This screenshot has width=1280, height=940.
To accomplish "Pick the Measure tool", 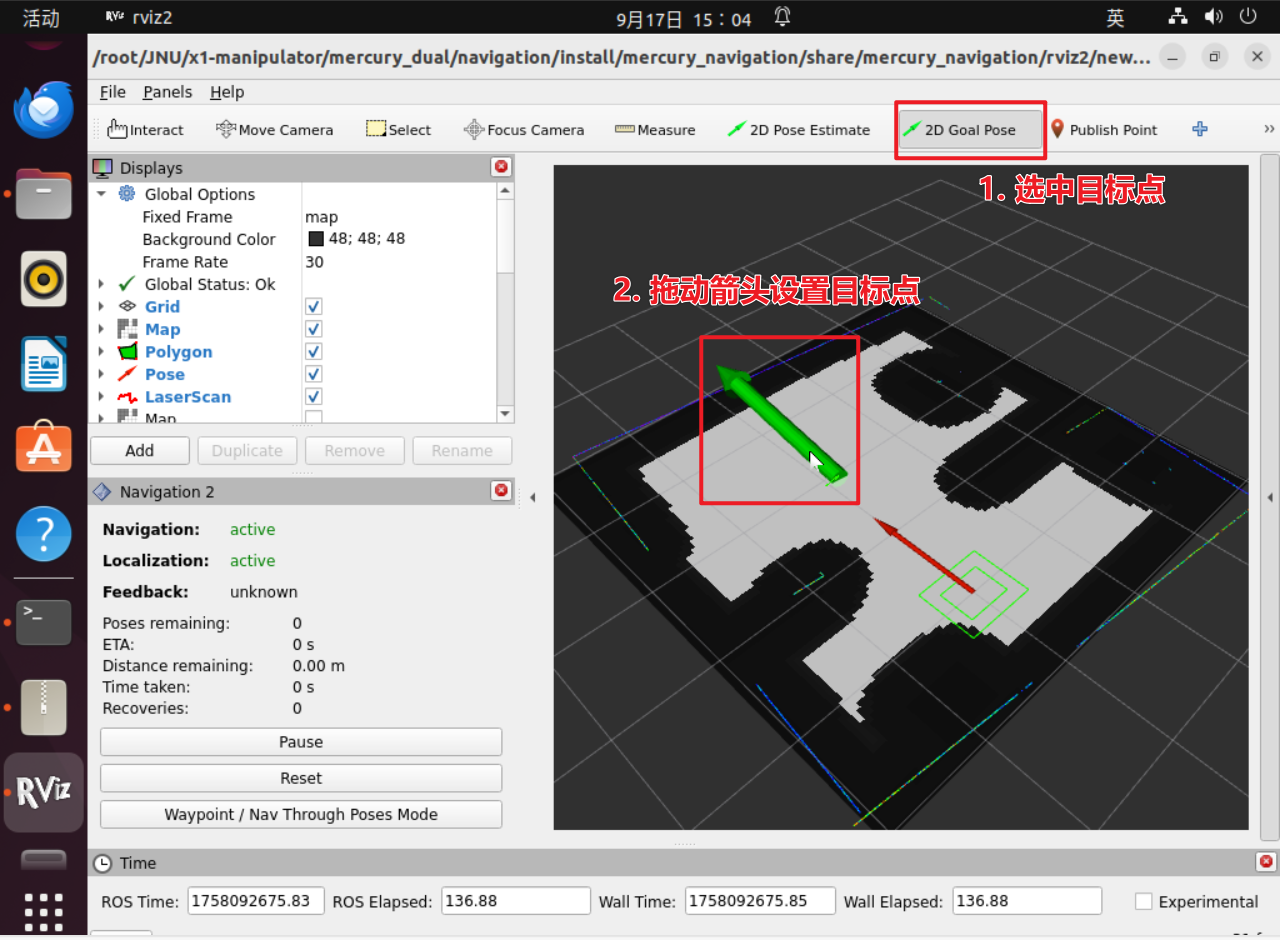I will [x=655, y=129].
